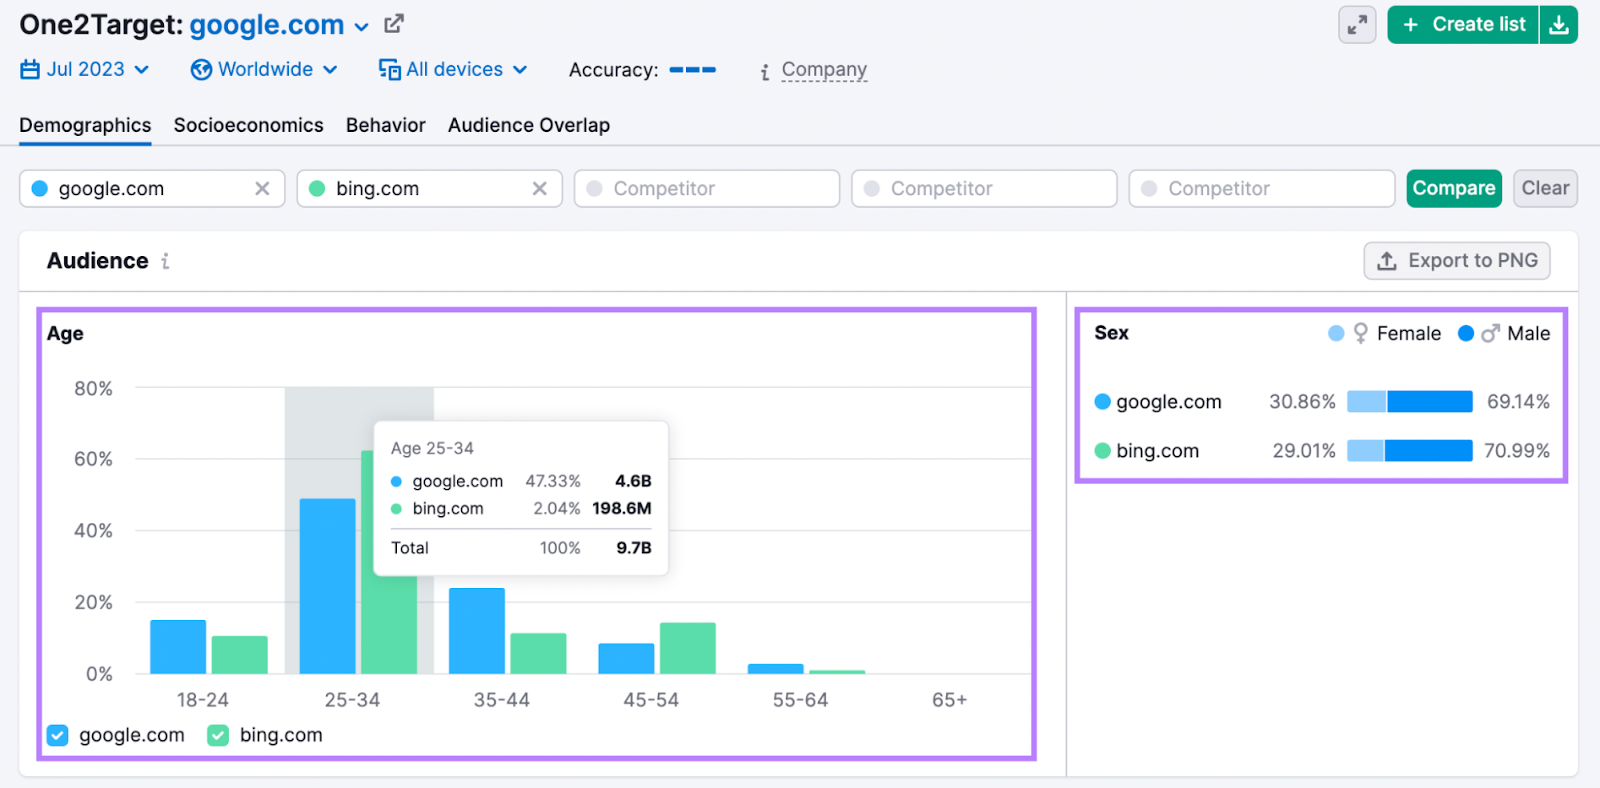Click the expand fullscreen icon button

click(1357, 25)
